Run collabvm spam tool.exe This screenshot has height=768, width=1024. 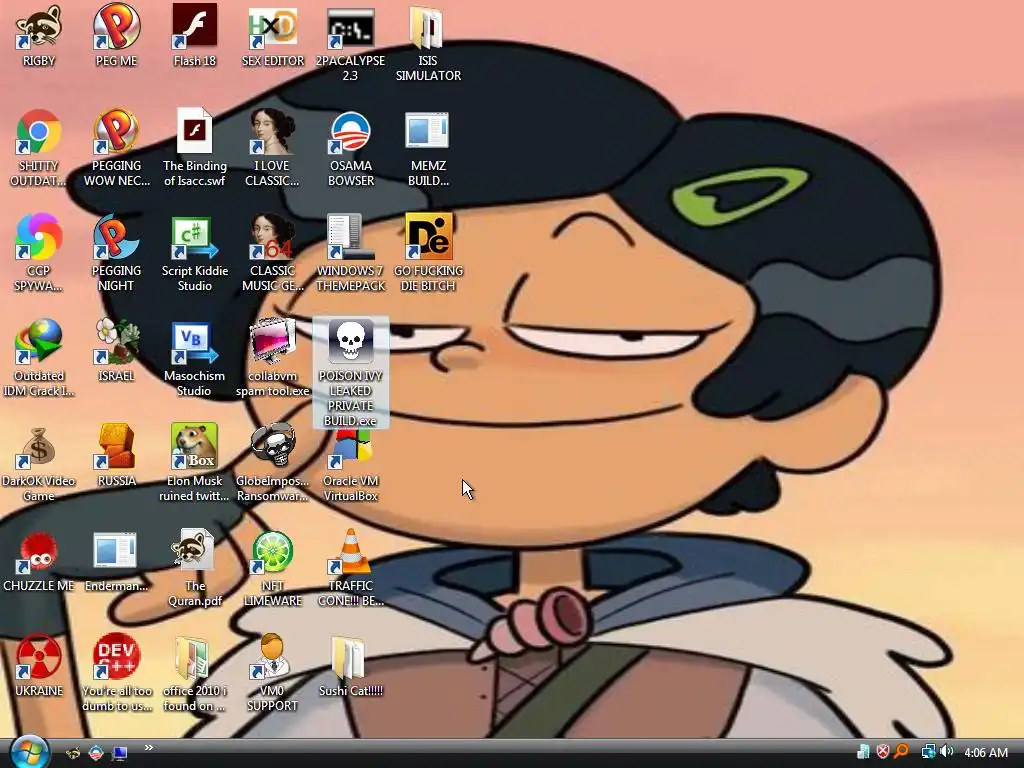point(273,342)
